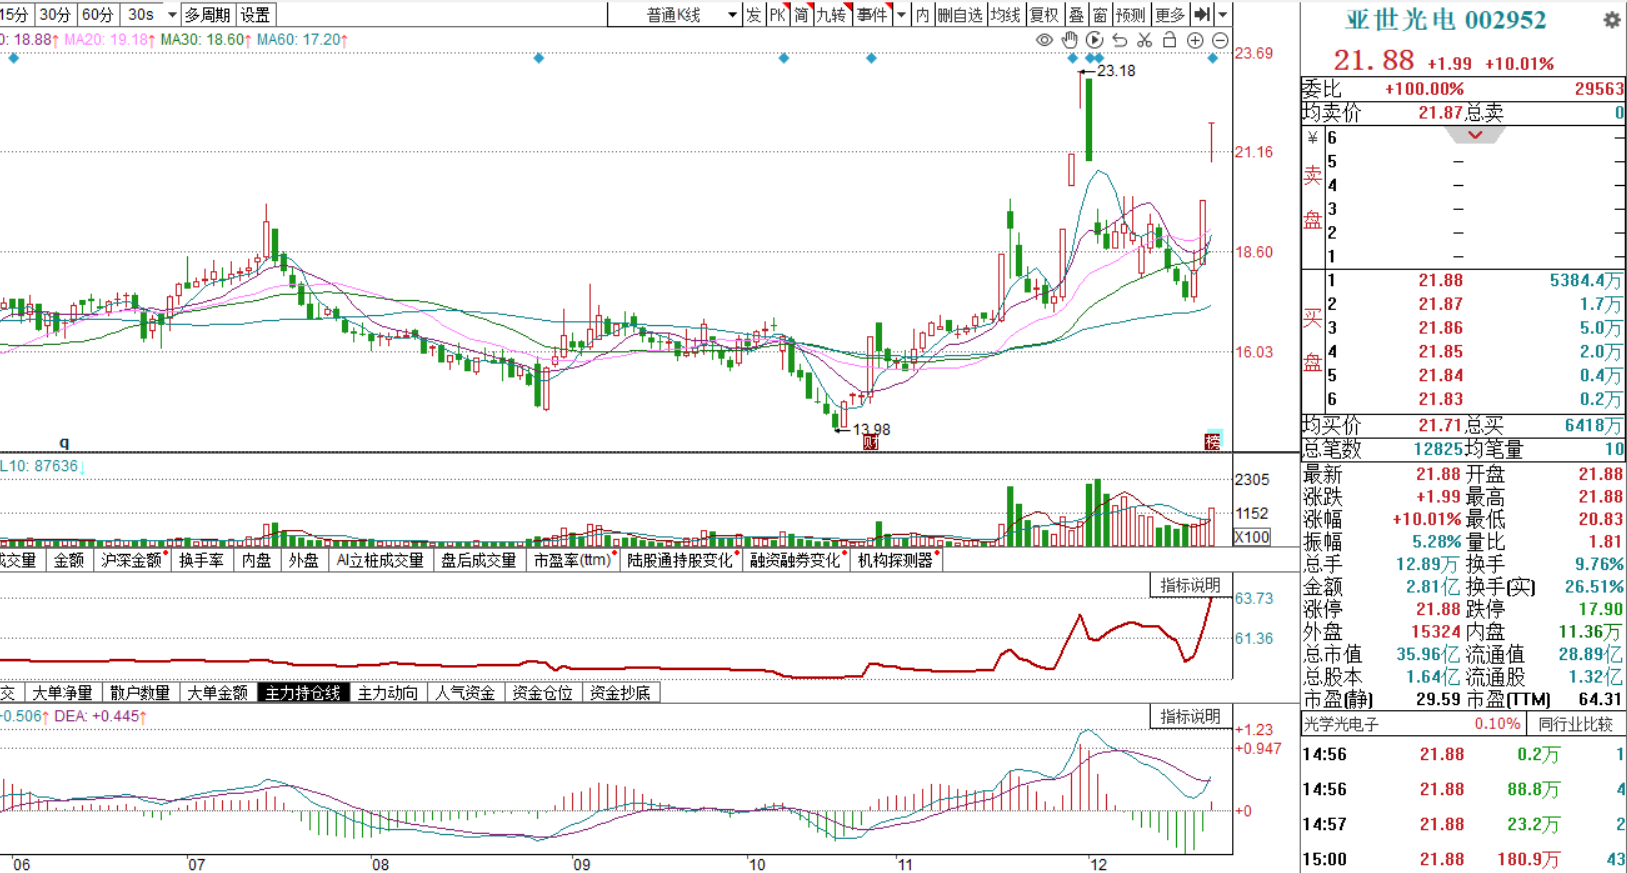Viewport: 1627px width, 873px height.
Task: Toggle chart visibility with the eye icon
Action: pos(1044,40)
